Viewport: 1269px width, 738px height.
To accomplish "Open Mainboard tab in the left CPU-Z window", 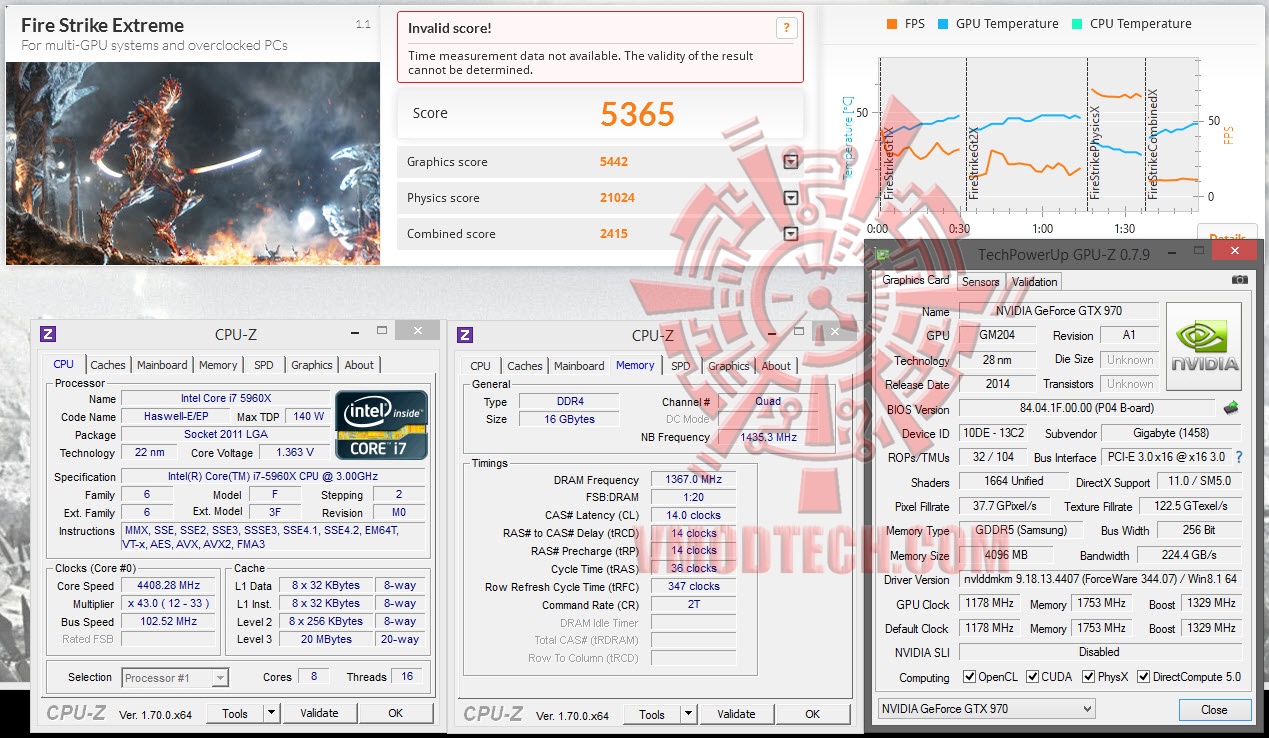I will (x=162, y=366).
